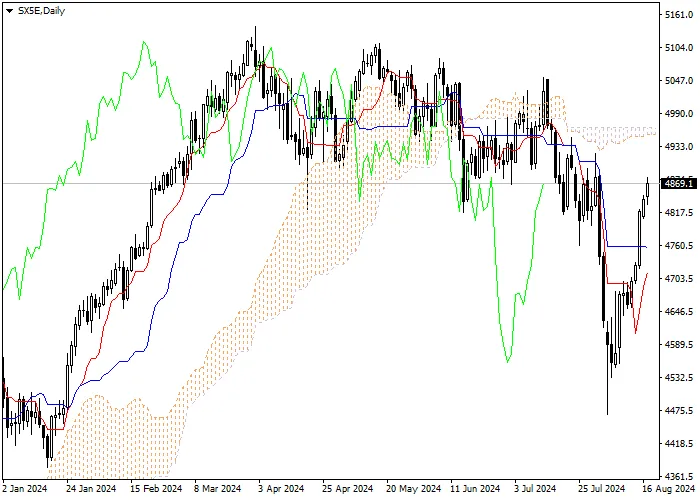The image size is (700, 500).
Task: Click the 11 Jun 2024 date label
Action: pos(475,489)
